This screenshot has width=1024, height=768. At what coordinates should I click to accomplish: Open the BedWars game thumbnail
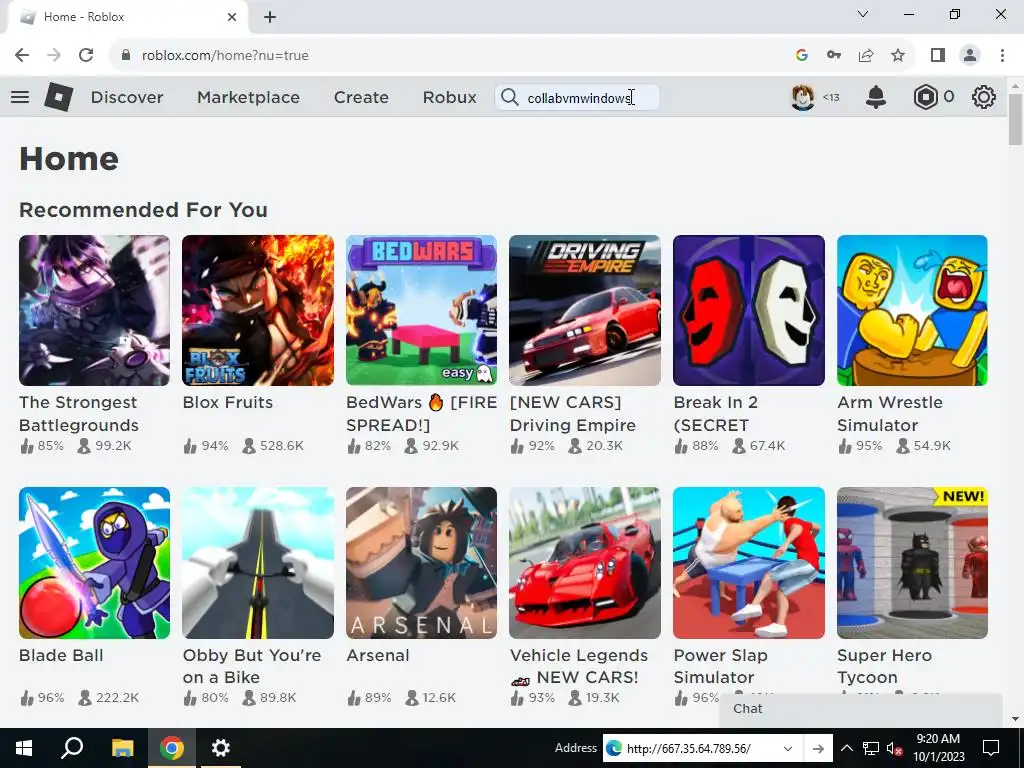[421, 310]
